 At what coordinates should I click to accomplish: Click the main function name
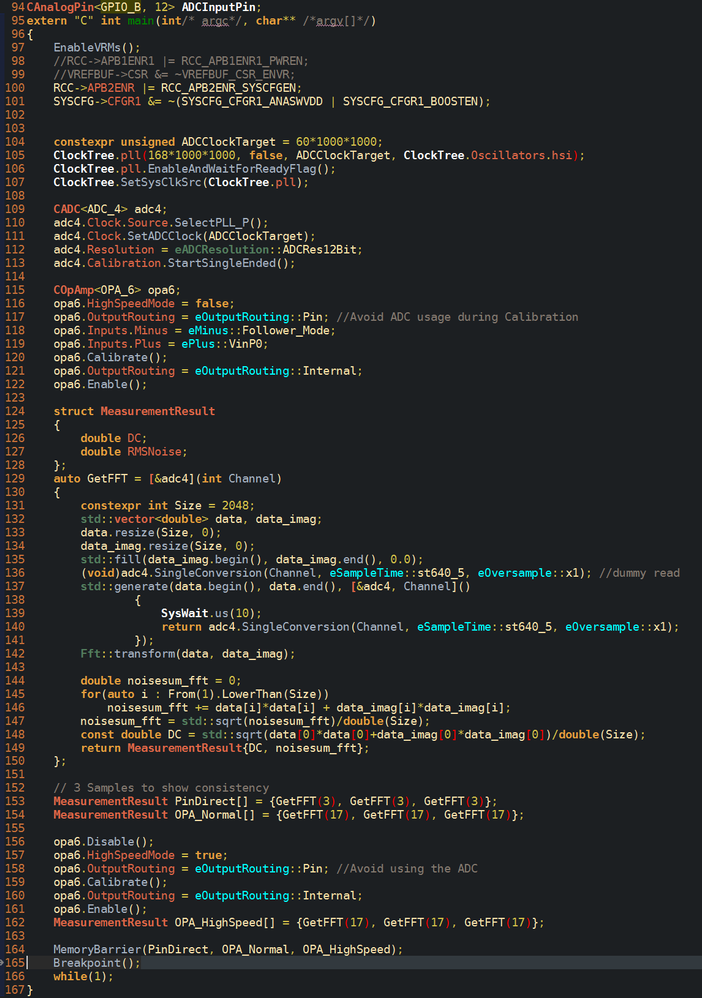[141, 20]
